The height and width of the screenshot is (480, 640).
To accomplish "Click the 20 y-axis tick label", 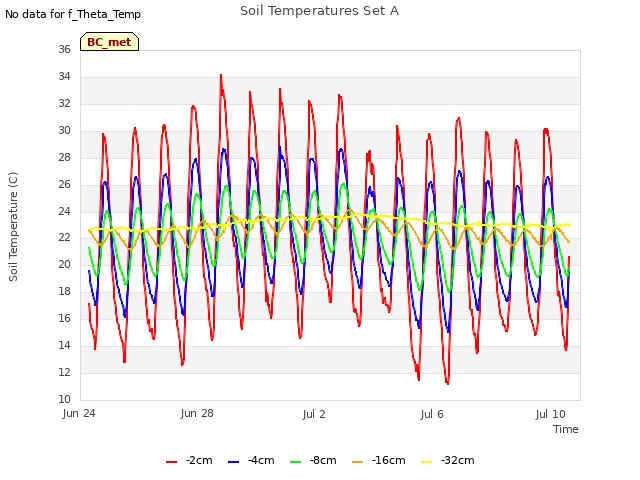I will point(64,264).
